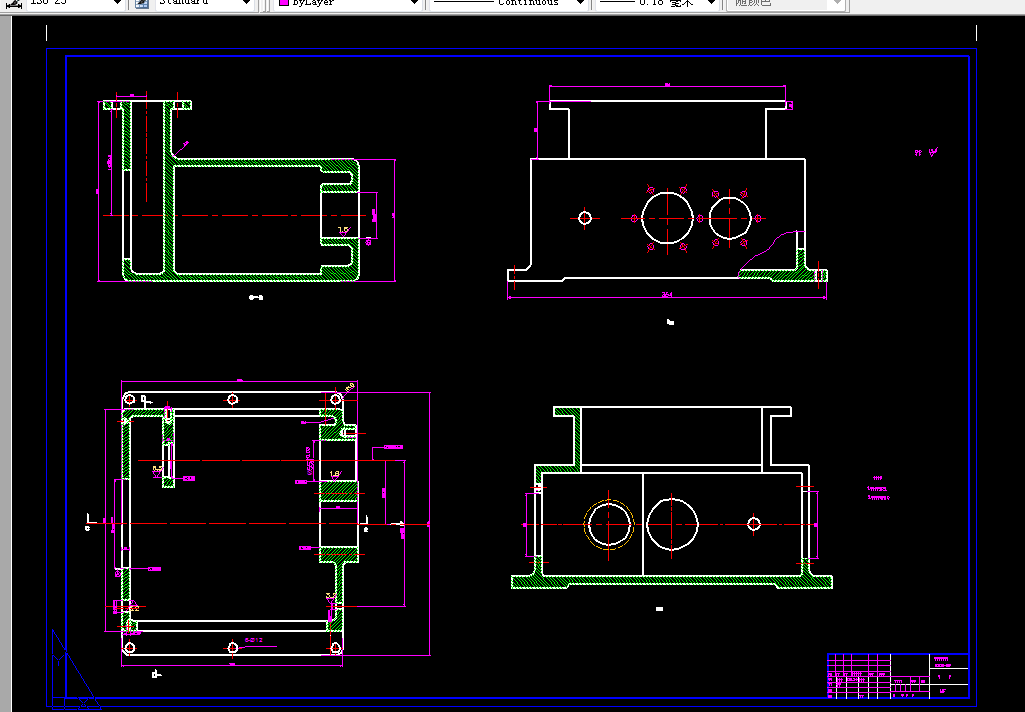Select the 7.5 roughness value in section view
Screen dimensions: 1025x712
343,230
